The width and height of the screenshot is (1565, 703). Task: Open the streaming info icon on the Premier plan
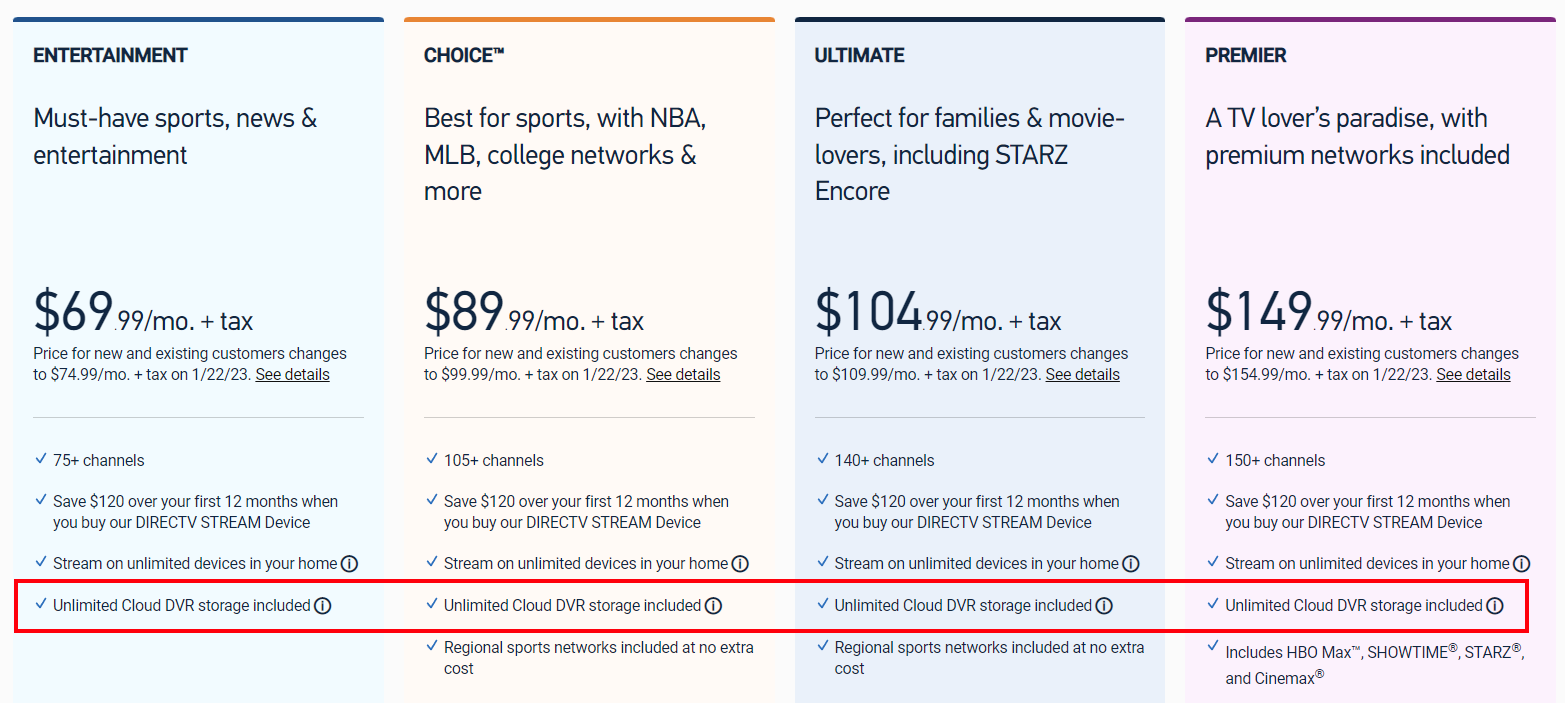1522,563
